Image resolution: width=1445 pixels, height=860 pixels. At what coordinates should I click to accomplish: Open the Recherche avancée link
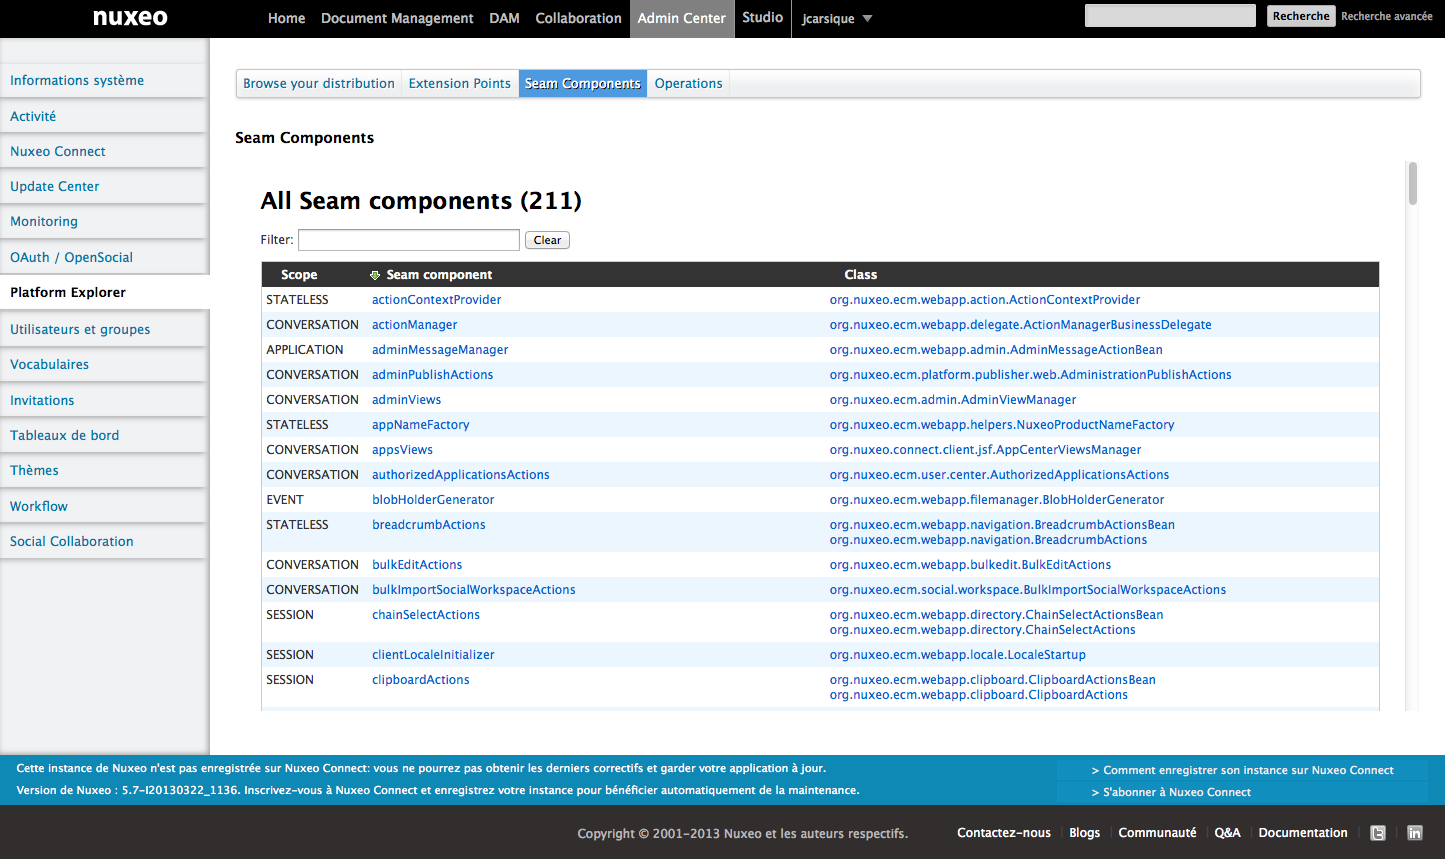pyautogui.click(x=1386, y=16)
